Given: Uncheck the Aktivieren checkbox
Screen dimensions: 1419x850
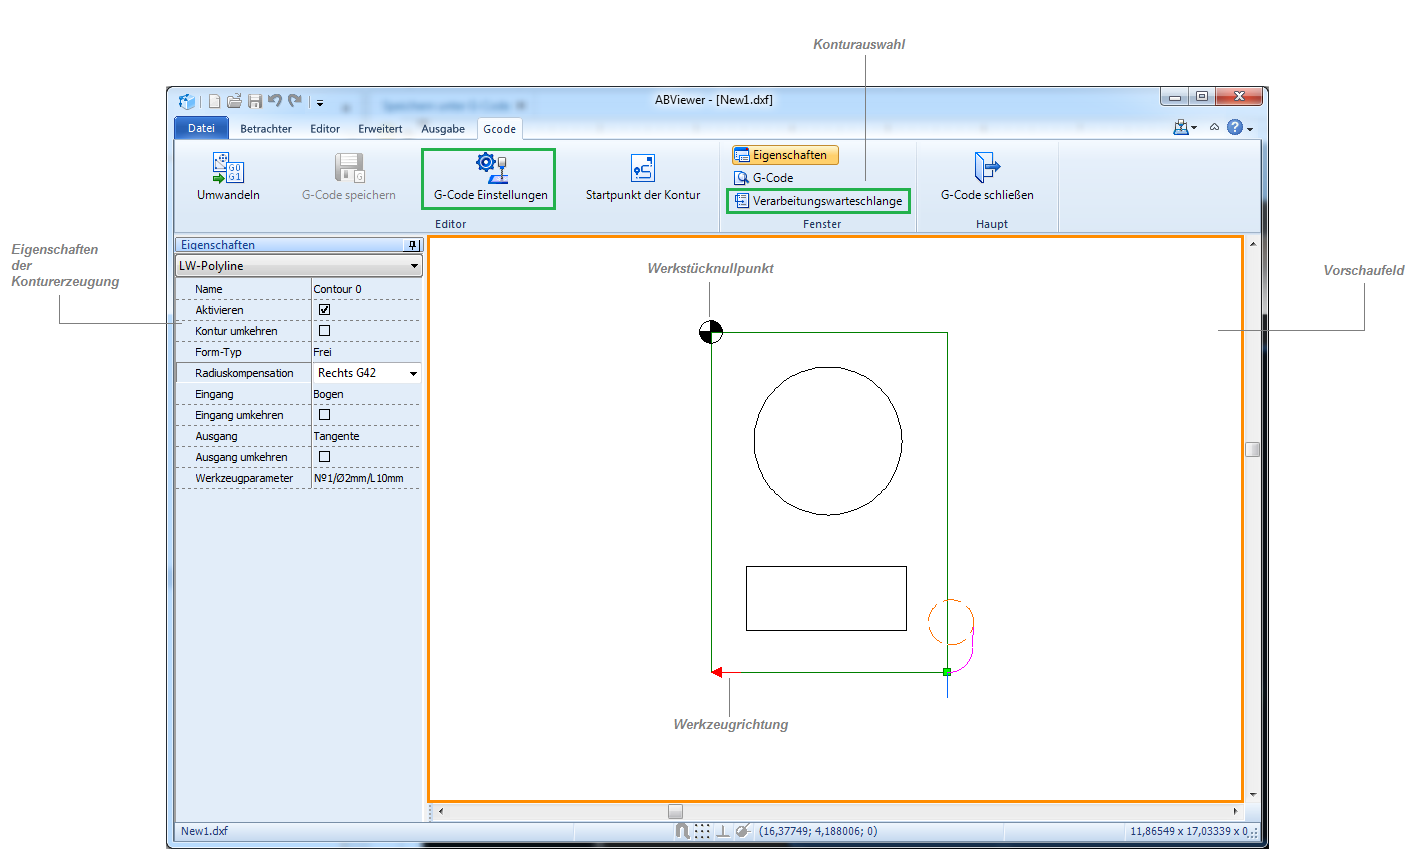Looking at the screenshot, I should point(324,310).
